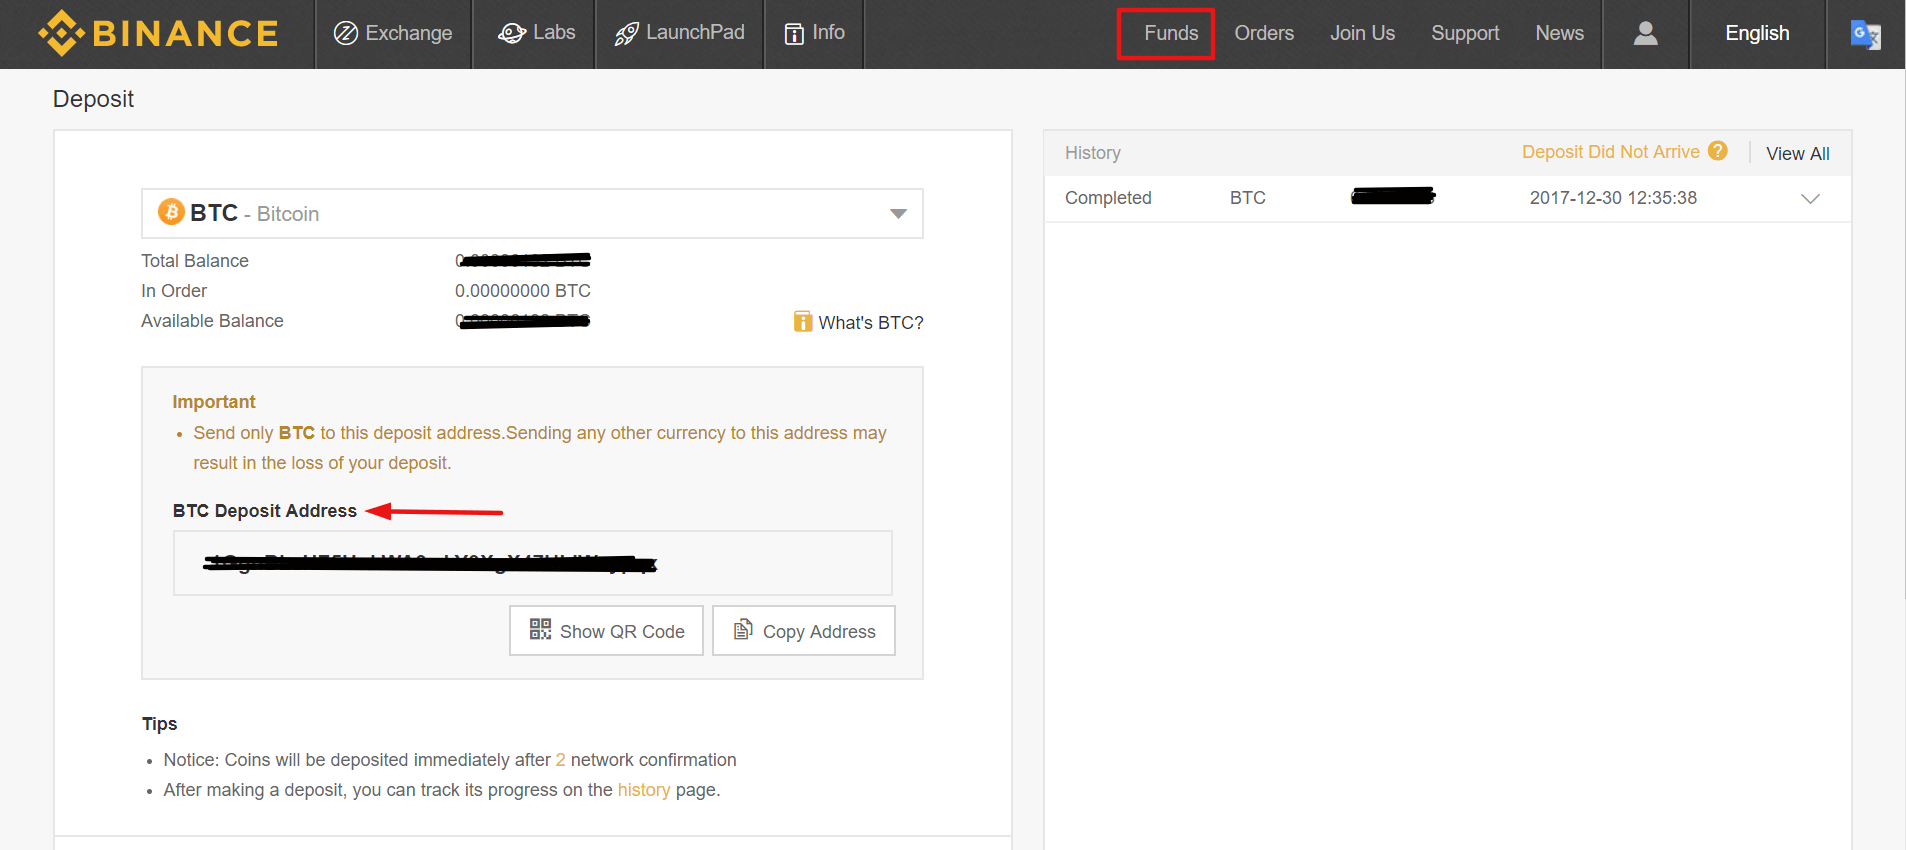Copy the BTC deposit address
This screenshot has height=850, width=1906.
803,631
